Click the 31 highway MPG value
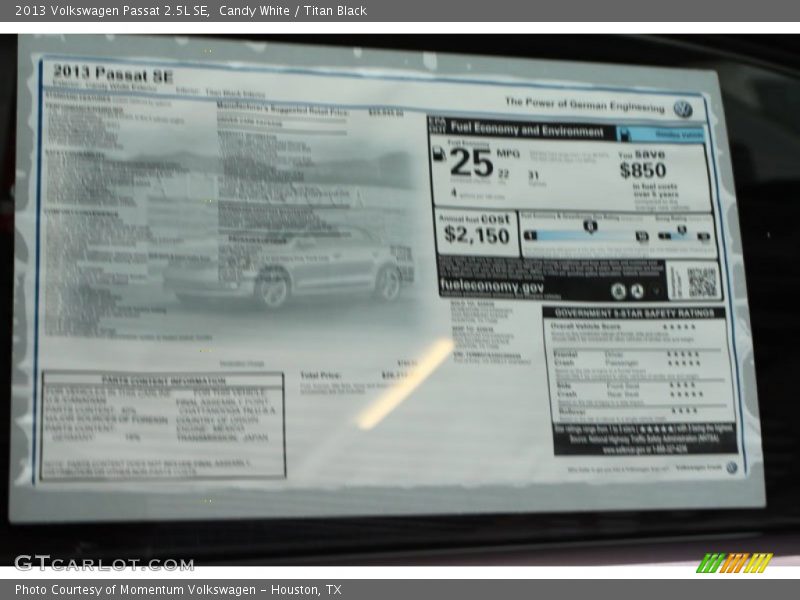Image resolution: width=800 pixels, height=600 pixels. pos(534,175)
